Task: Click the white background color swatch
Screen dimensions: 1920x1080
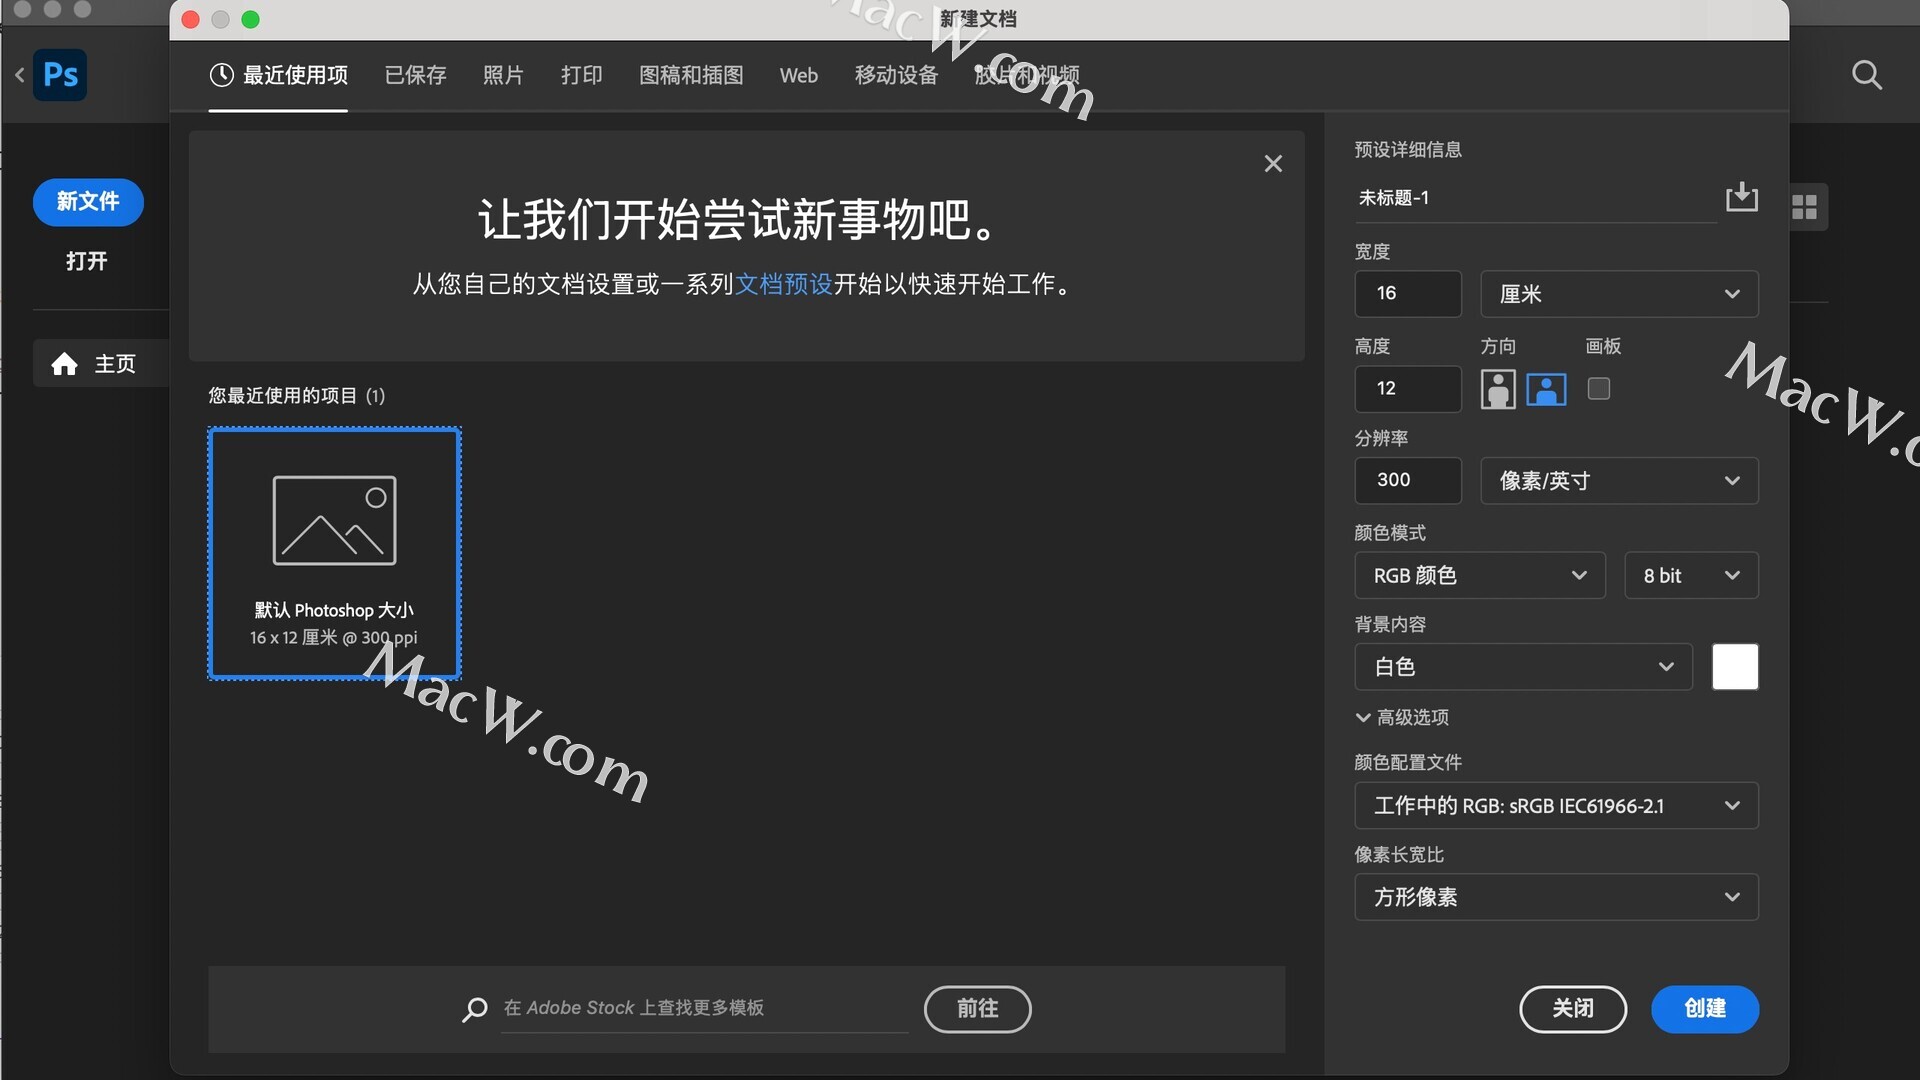Action: point(1735,667)
